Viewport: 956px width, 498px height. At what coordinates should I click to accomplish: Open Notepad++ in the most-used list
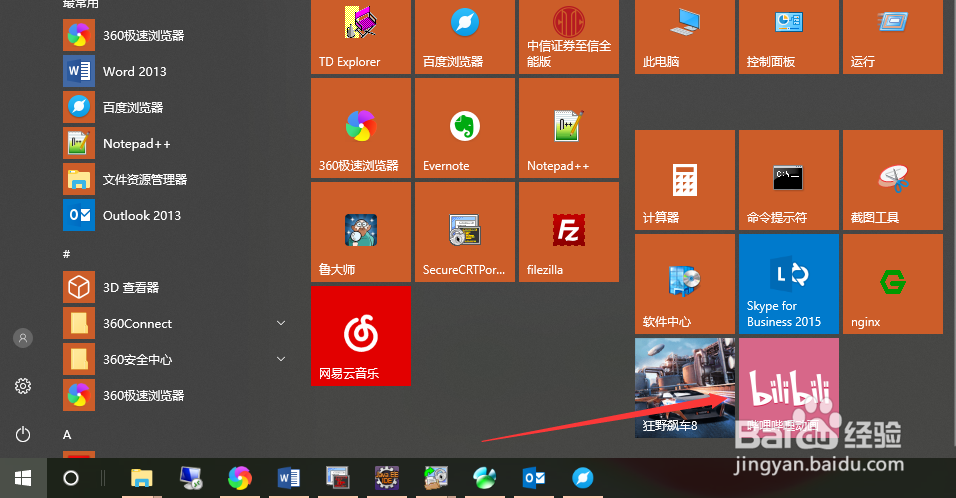(177, 143)
